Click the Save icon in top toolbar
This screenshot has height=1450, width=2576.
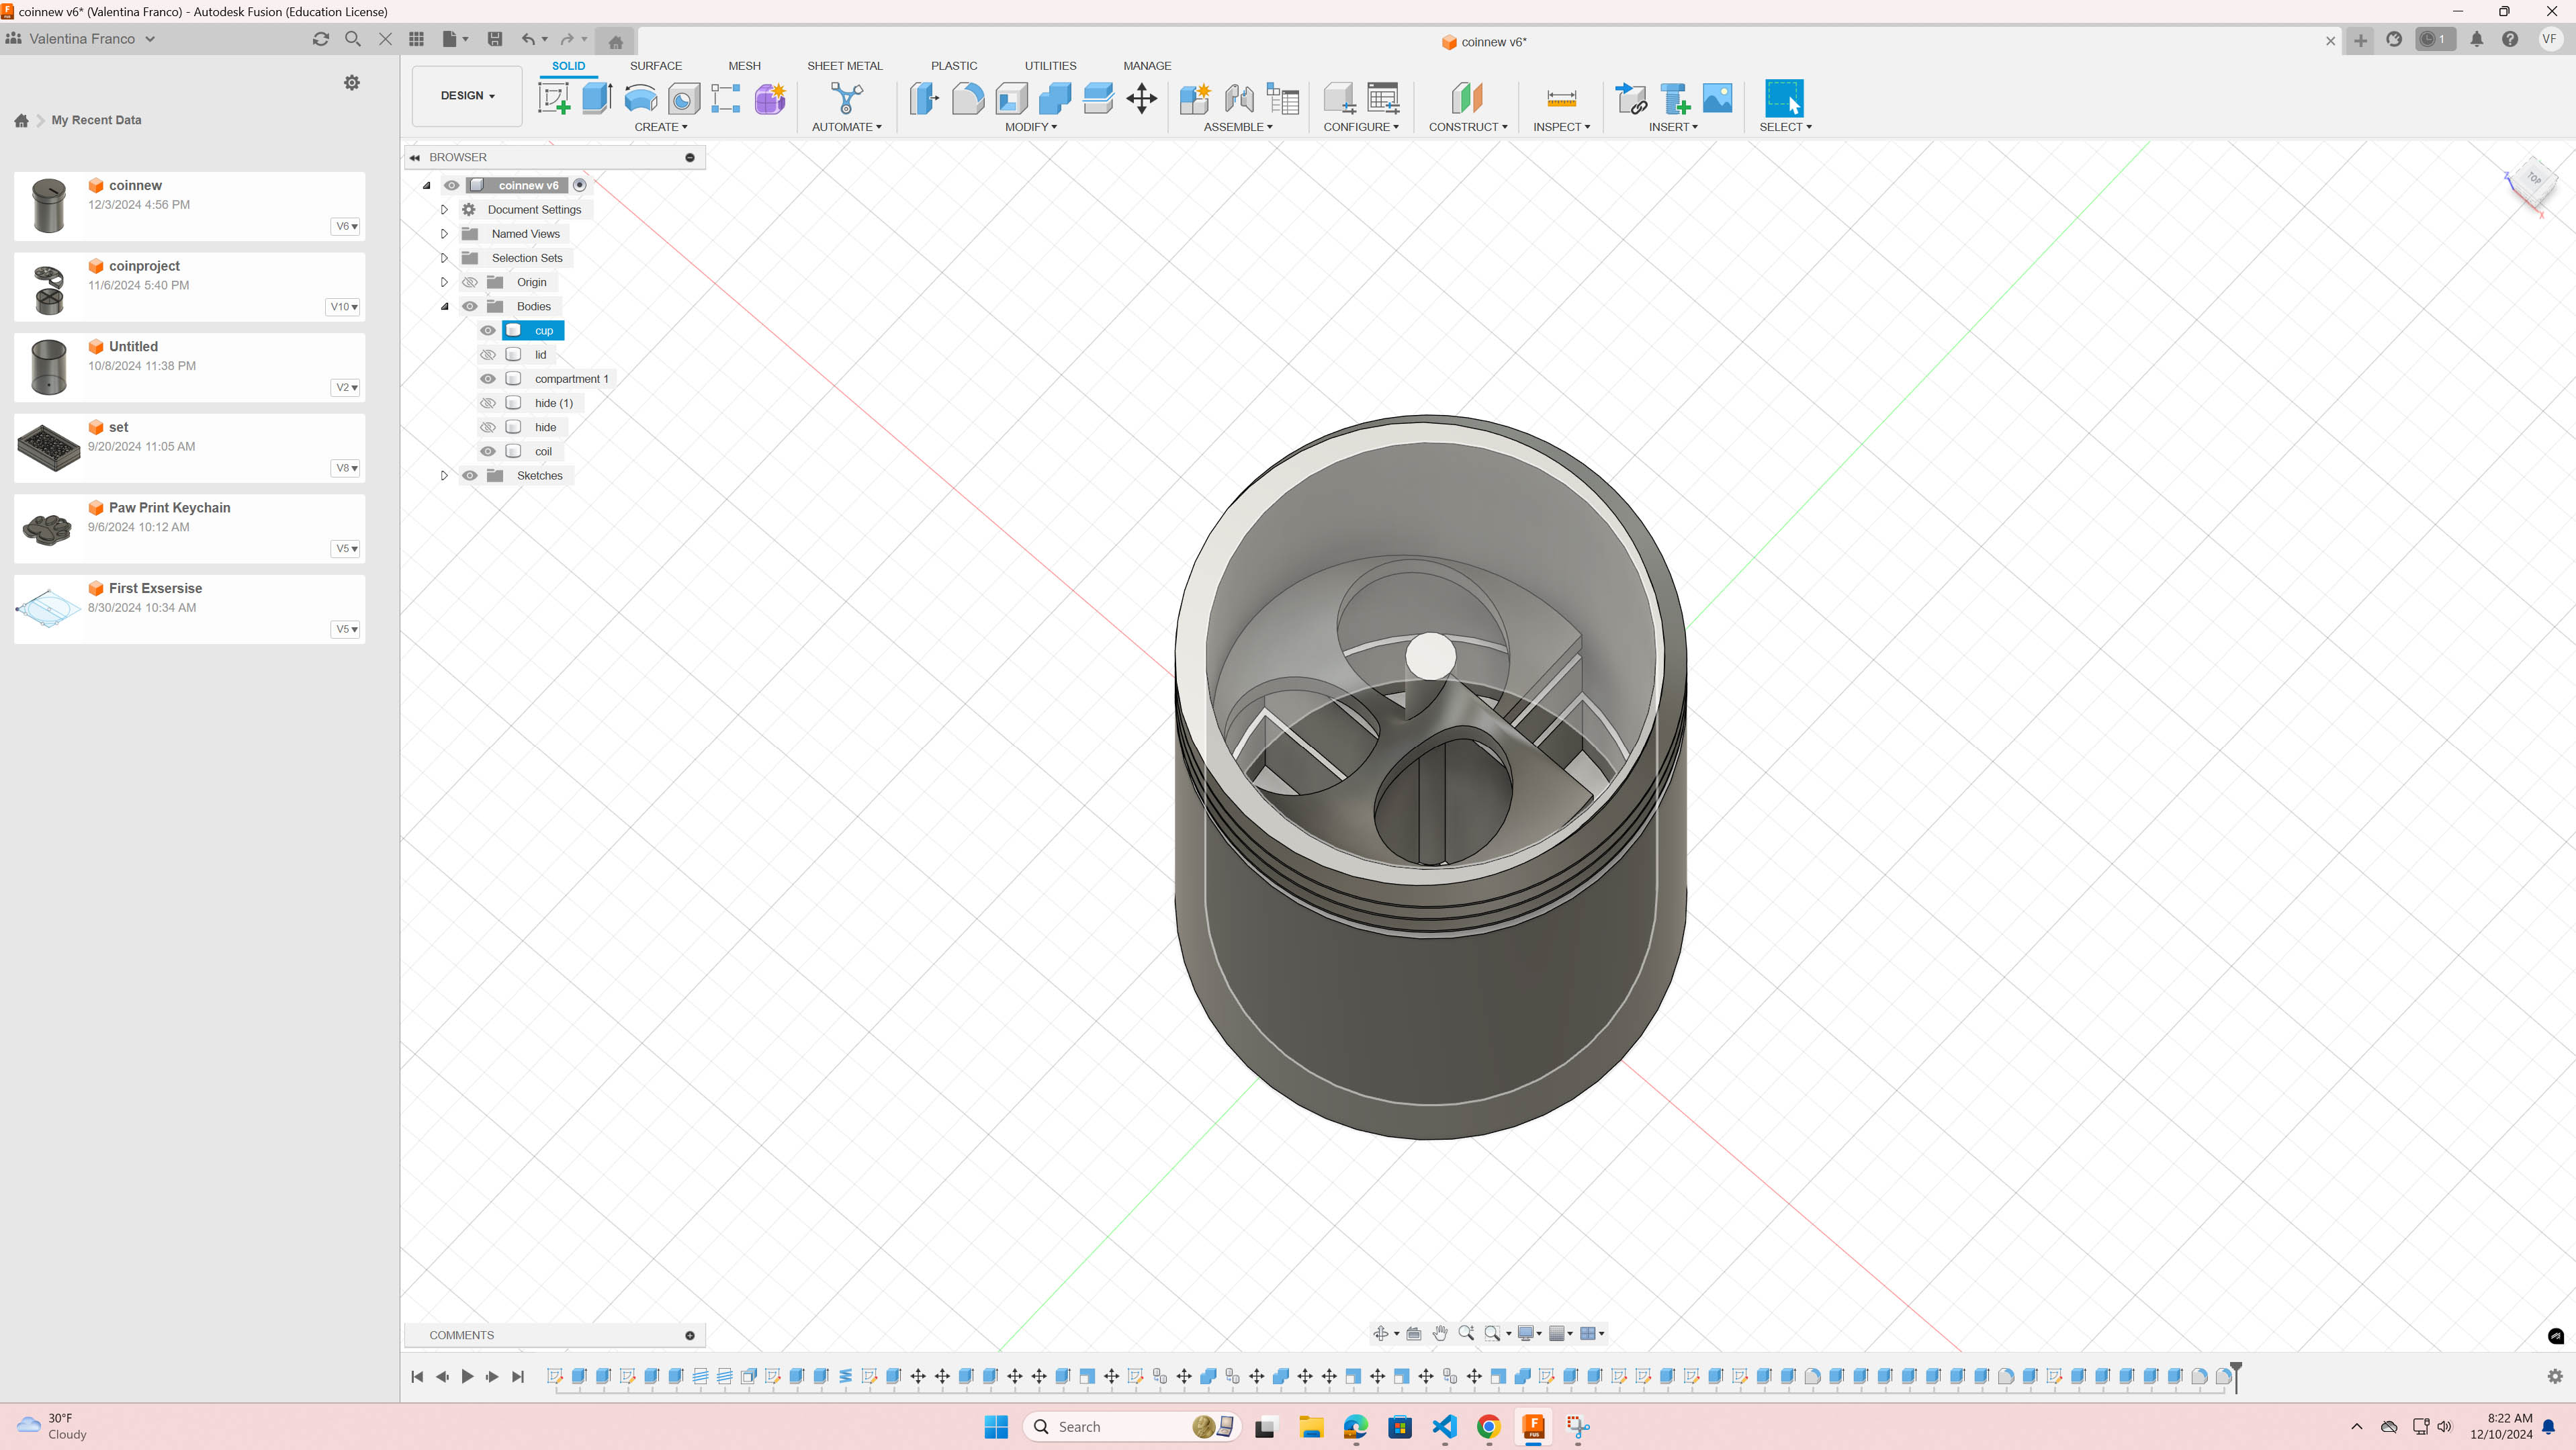[x=494, y=39]
